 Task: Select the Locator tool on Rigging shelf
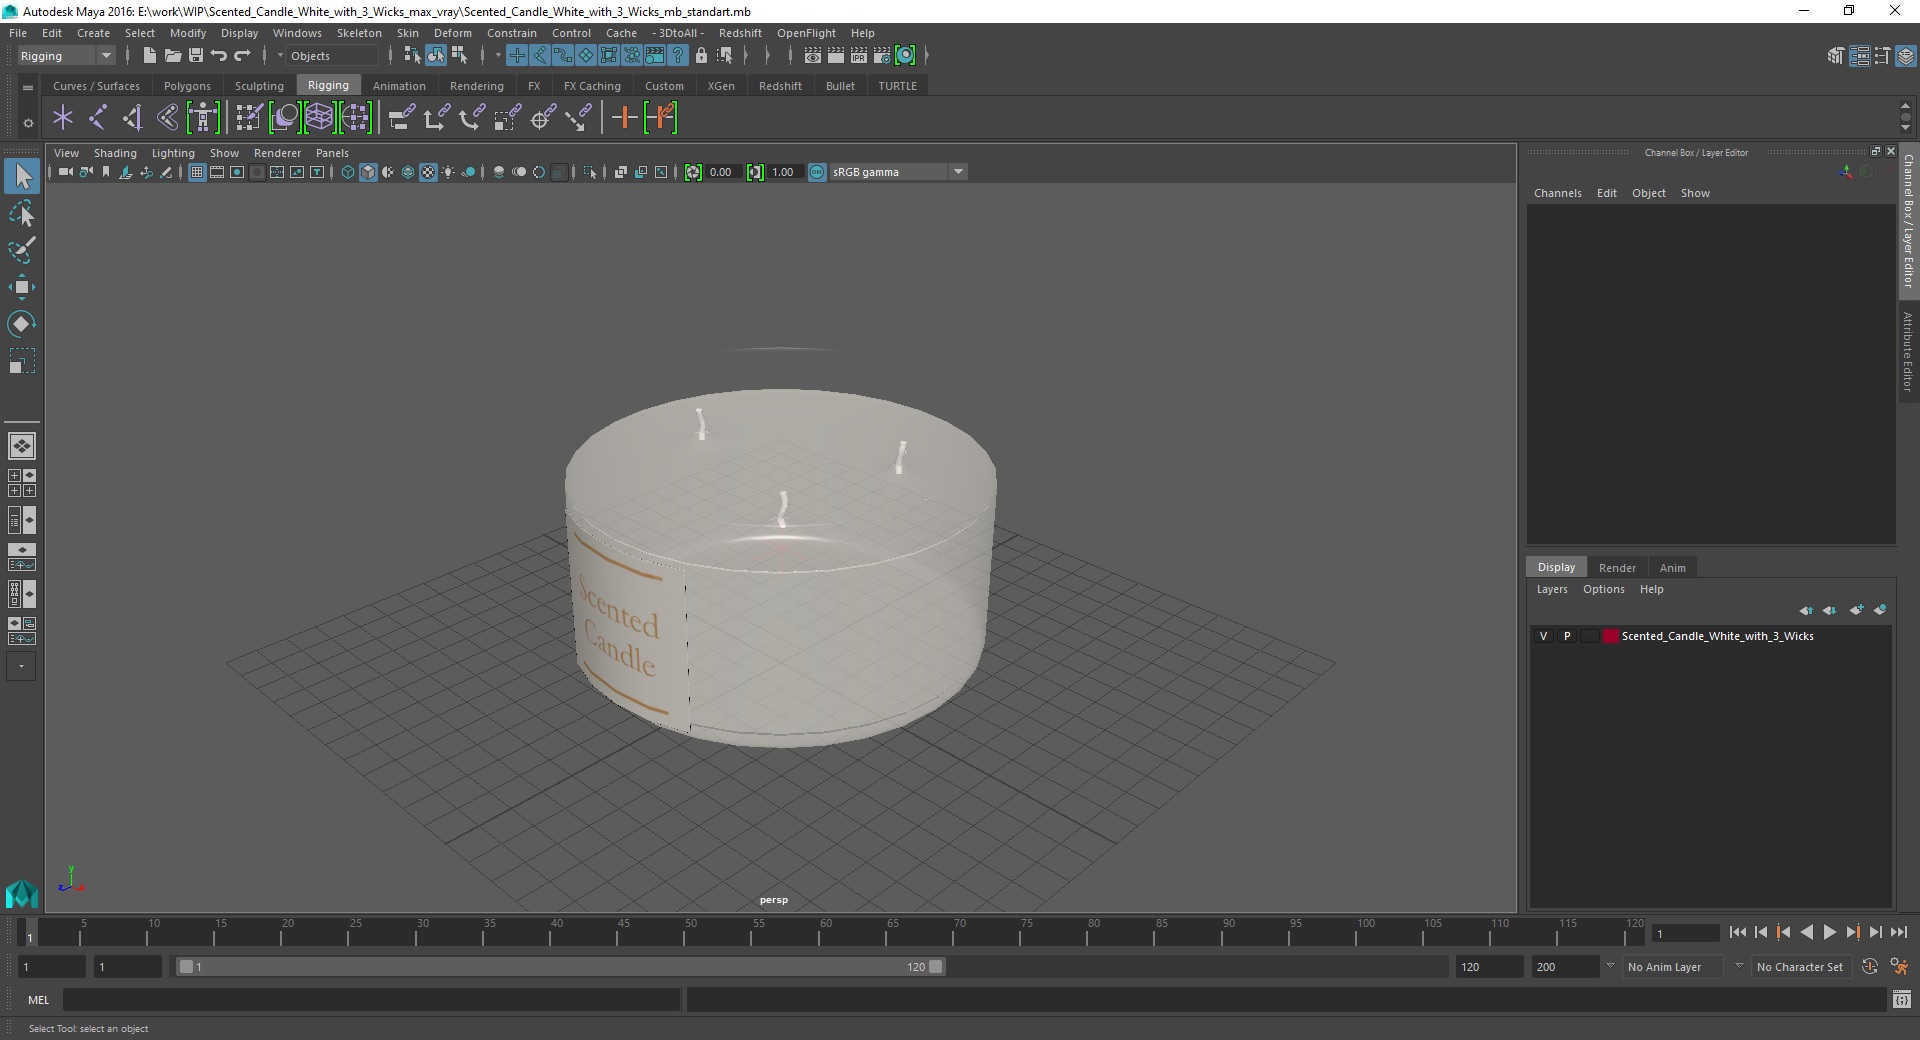(63, 118)
